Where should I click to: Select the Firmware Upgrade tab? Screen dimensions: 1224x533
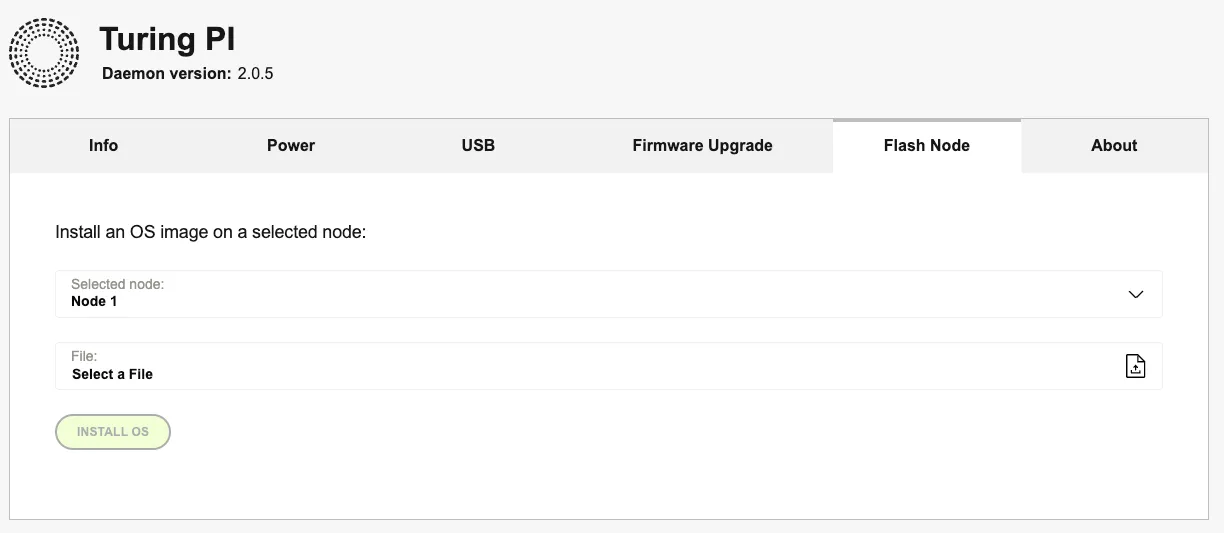point(702,146)
